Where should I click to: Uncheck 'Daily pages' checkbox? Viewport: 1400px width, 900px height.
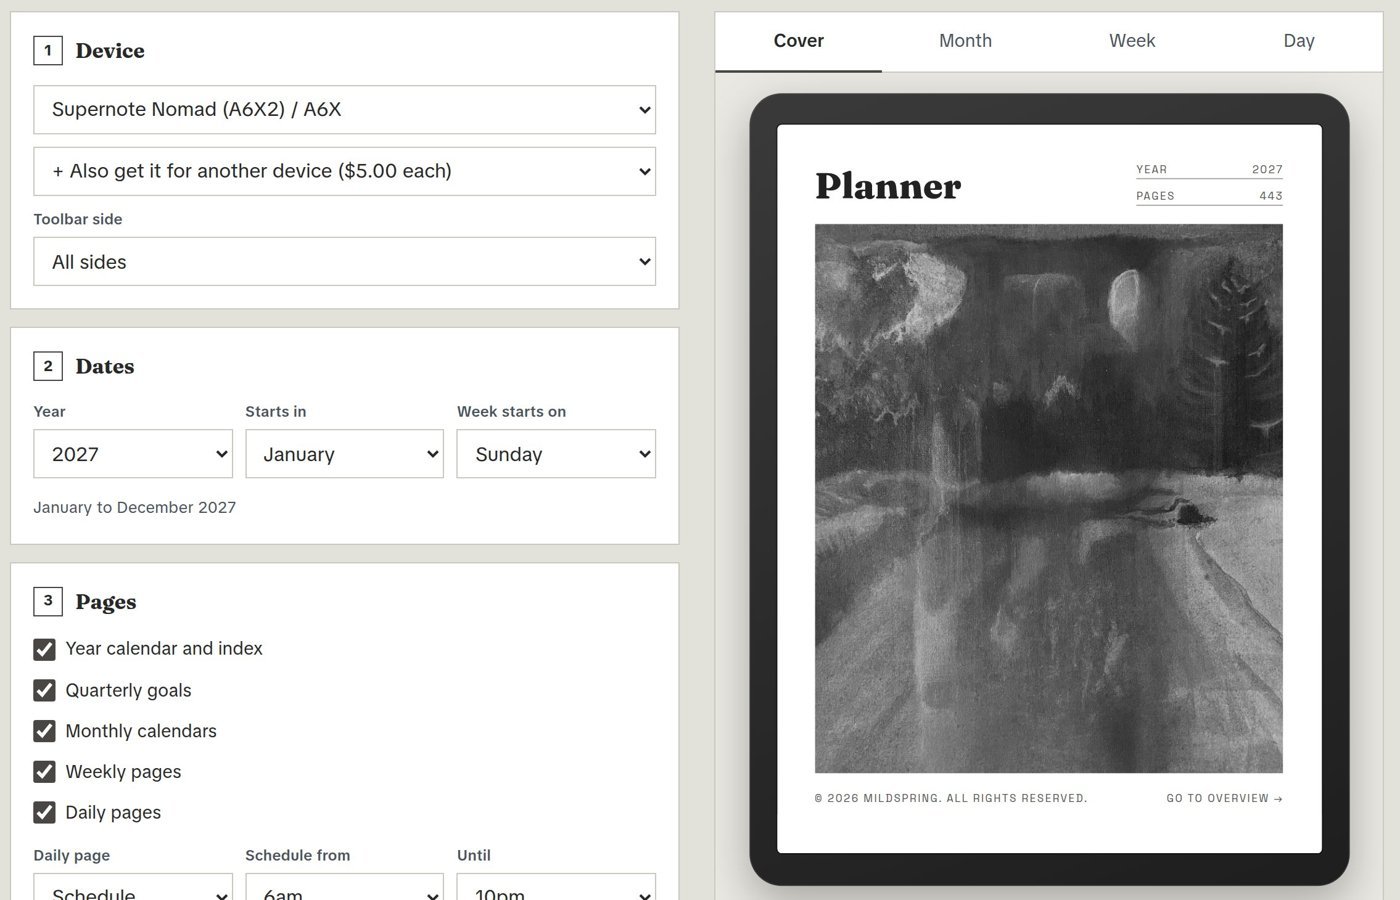click(x=44, y=812)
